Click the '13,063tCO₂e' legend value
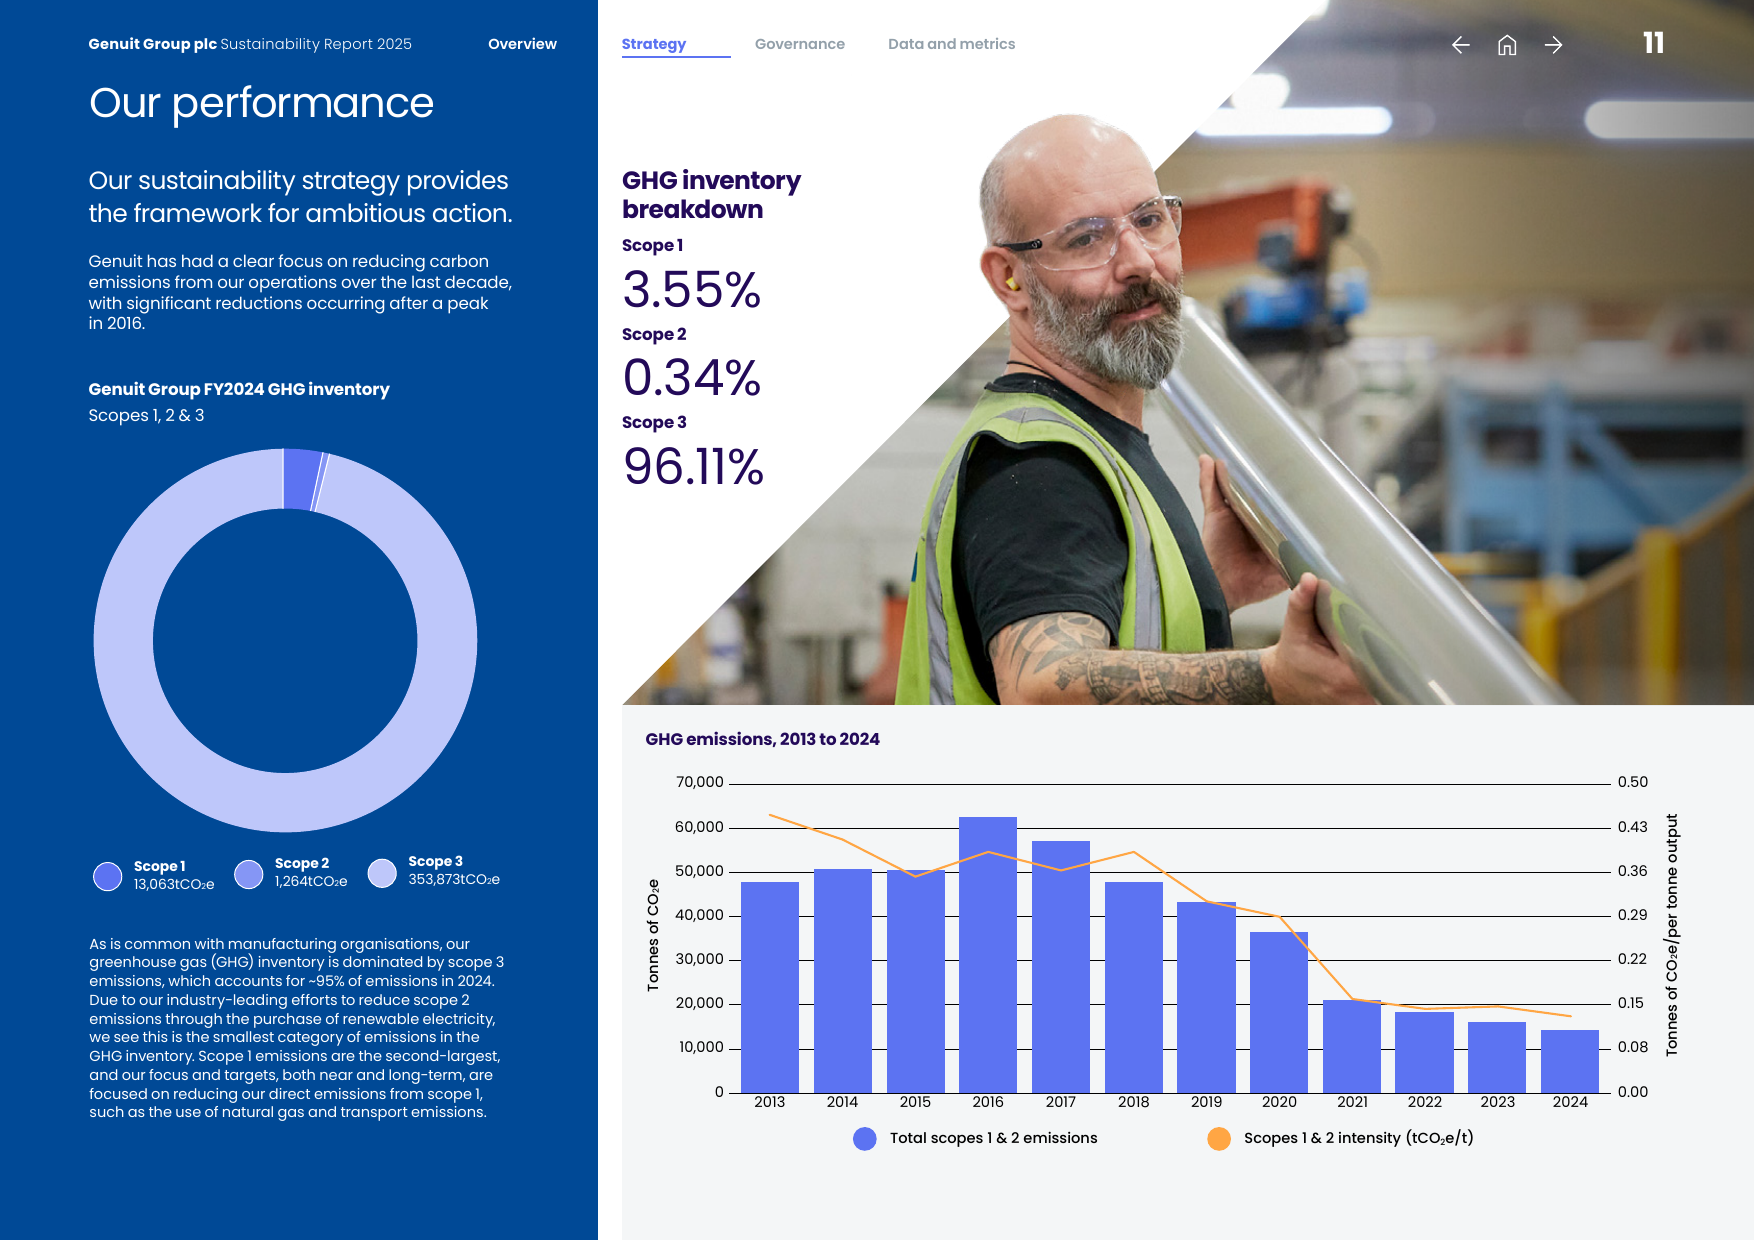This screenshot has height=1241, width=1754. point(174,885)
